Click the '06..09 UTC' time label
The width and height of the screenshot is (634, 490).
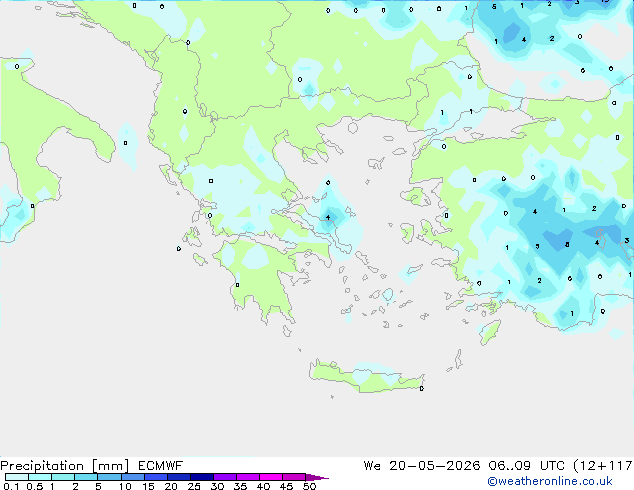click(528, 466)
